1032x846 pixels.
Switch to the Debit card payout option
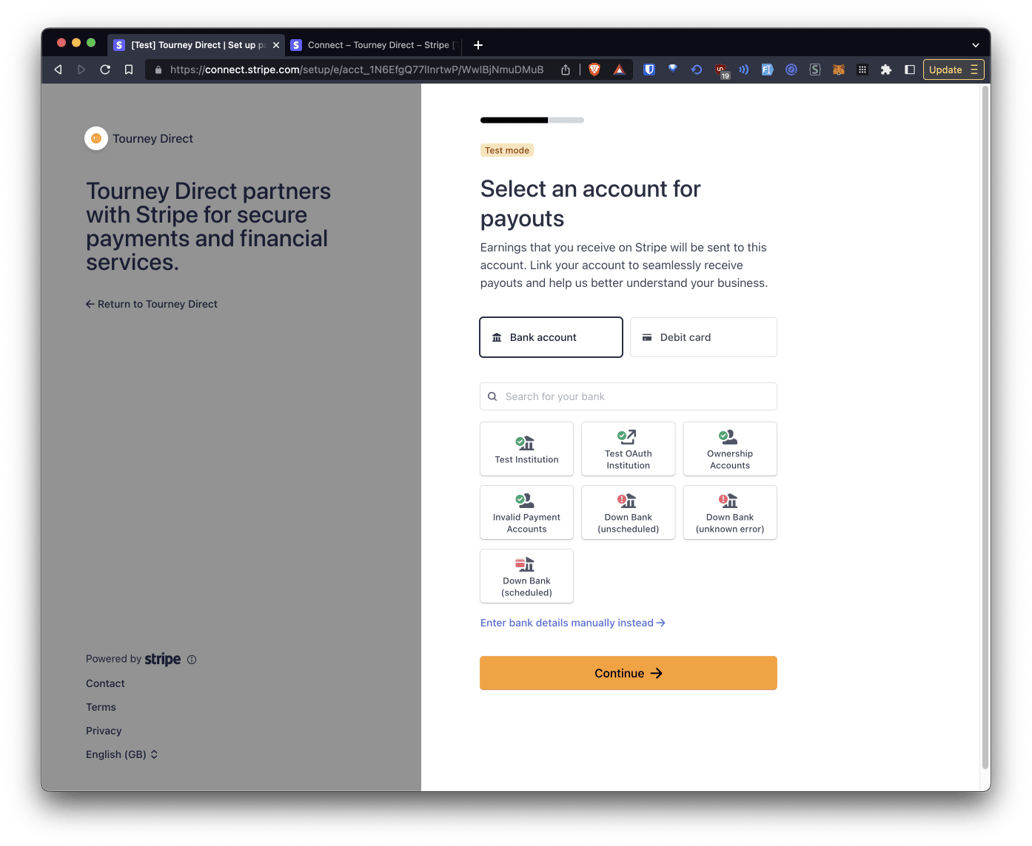point(702,337)
